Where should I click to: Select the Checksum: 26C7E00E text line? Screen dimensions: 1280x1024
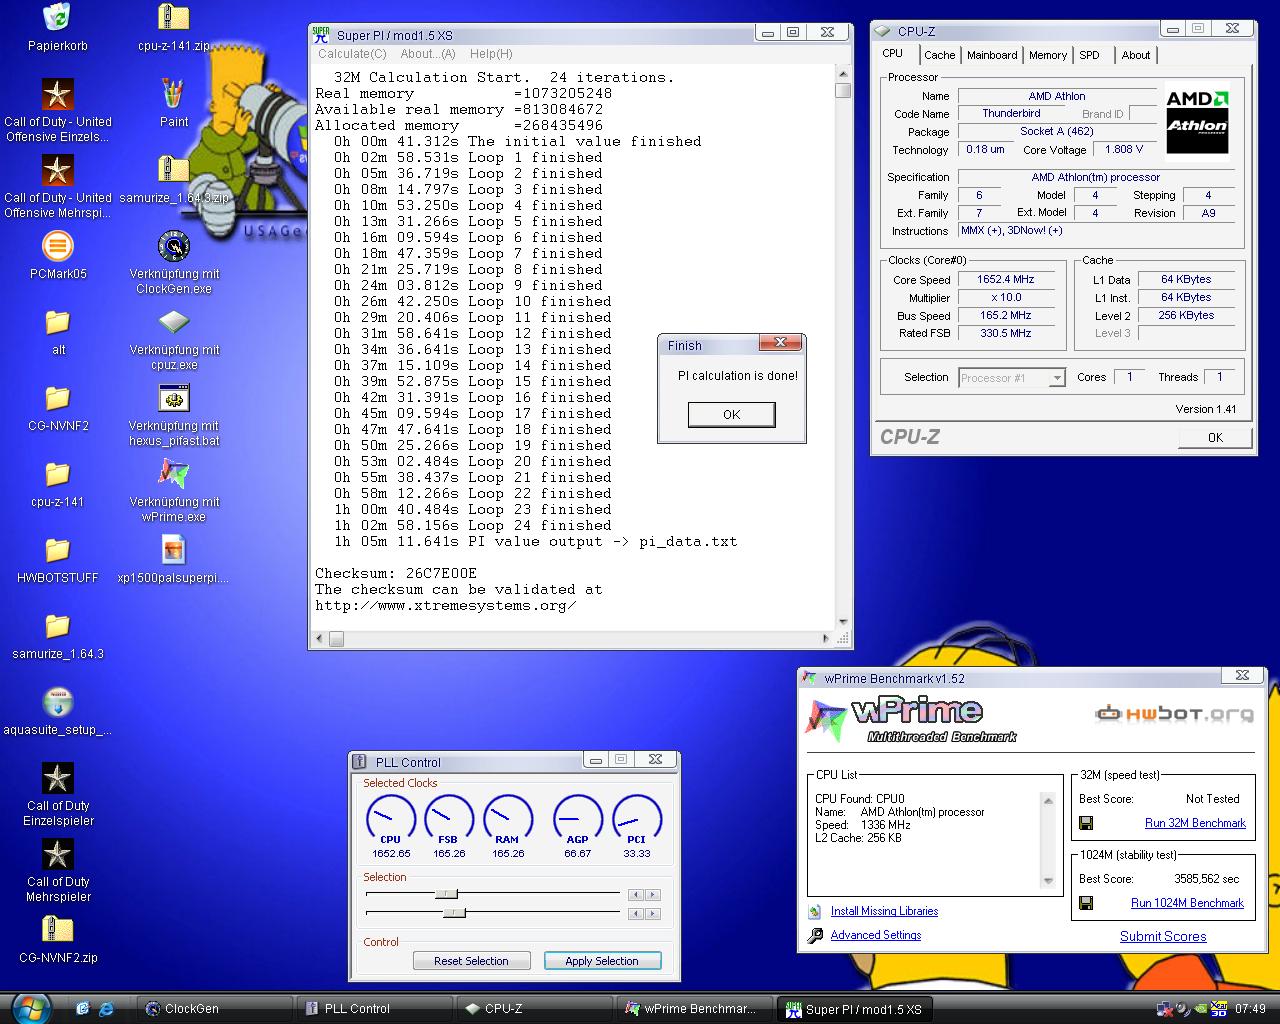(x=396, y=573)
